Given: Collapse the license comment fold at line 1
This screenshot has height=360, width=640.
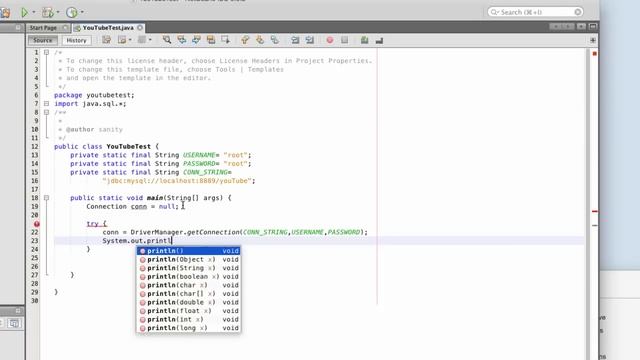Looking at the screenshot, I should (47, 52).
